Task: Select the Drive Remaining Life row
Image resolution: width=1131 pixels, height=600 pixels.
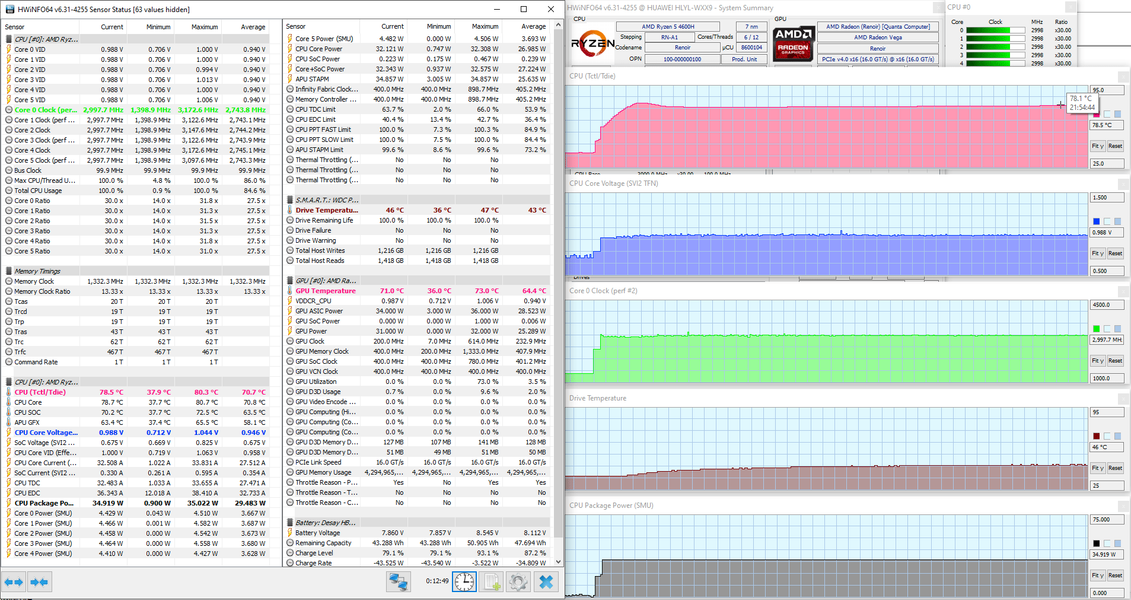Action: click(418, 221)
